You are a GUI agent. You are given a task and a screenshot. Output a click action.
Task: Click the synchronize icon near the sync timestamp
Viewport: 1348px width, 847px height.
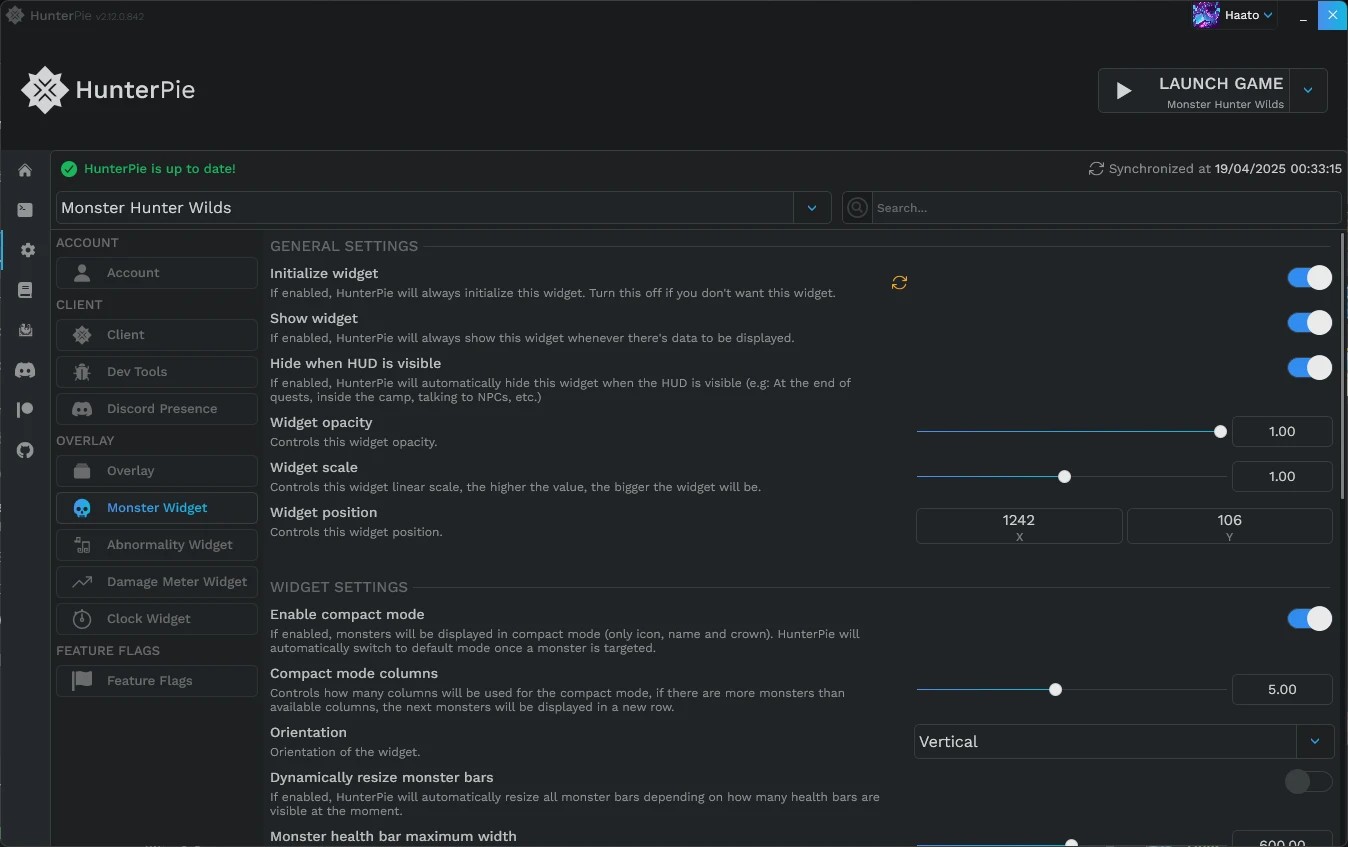coord(1096,169)
